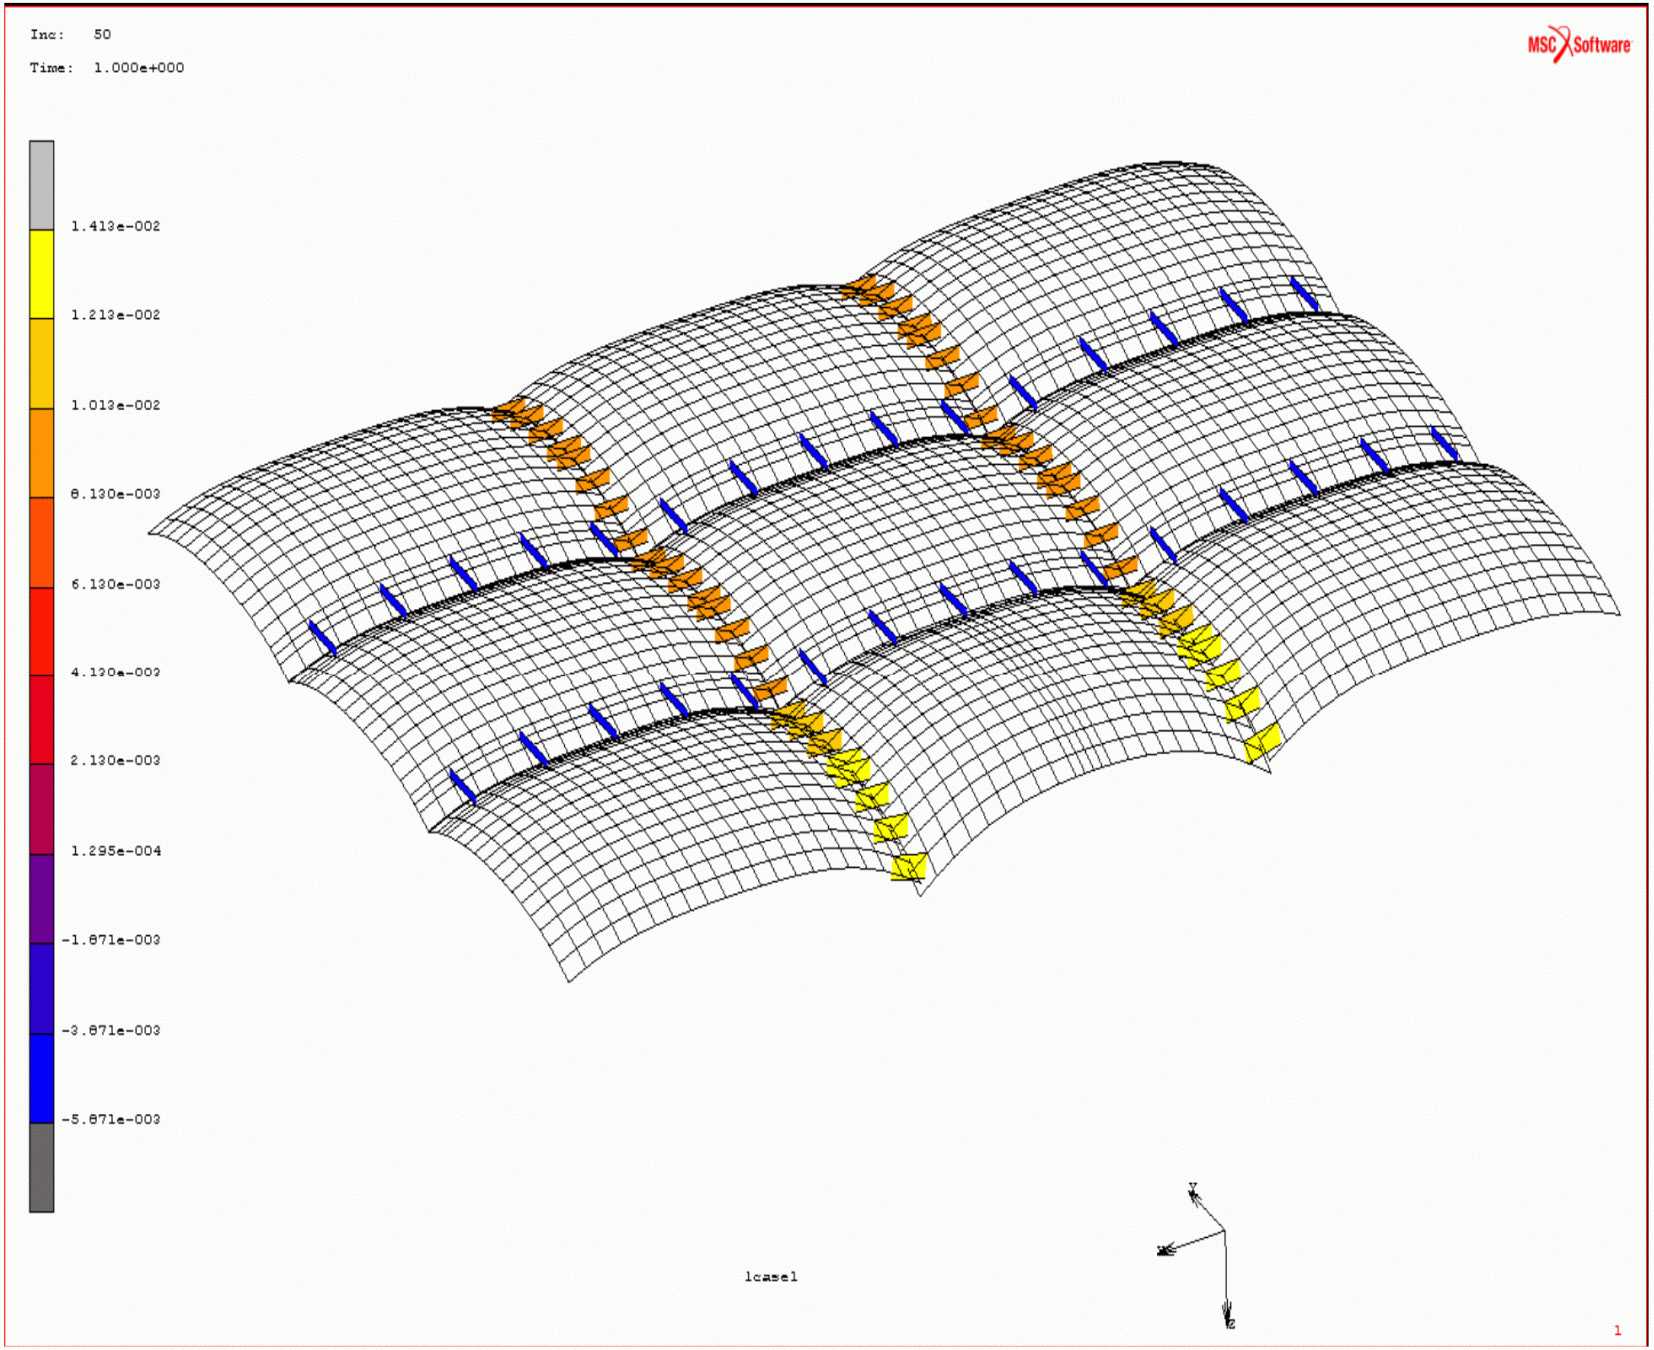Click the purple legend color band
1654x1350 pixels.
(x=41, y=899)
